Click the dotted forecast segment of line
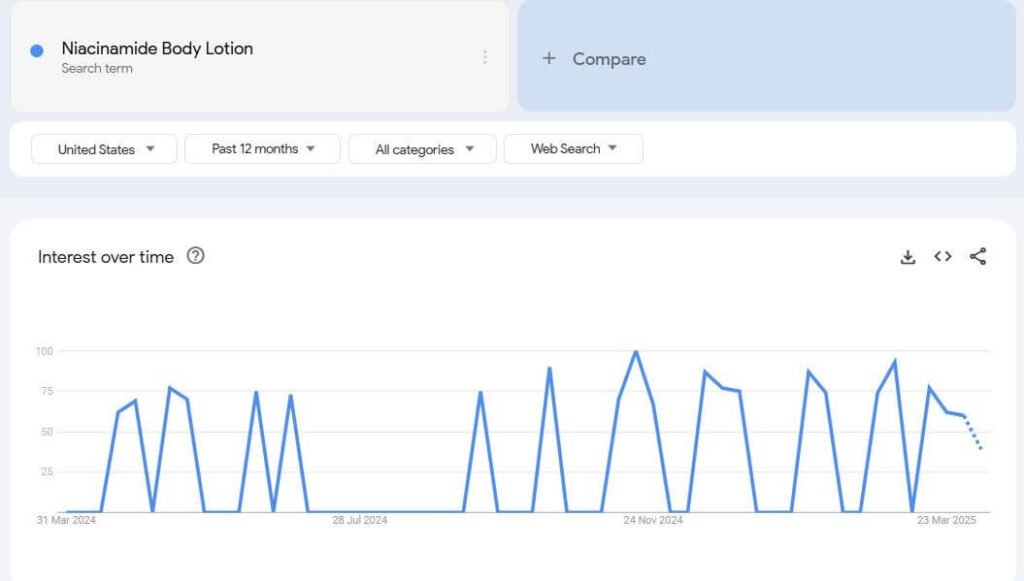Screen dimensions: 1024x581 pos(973,432)
